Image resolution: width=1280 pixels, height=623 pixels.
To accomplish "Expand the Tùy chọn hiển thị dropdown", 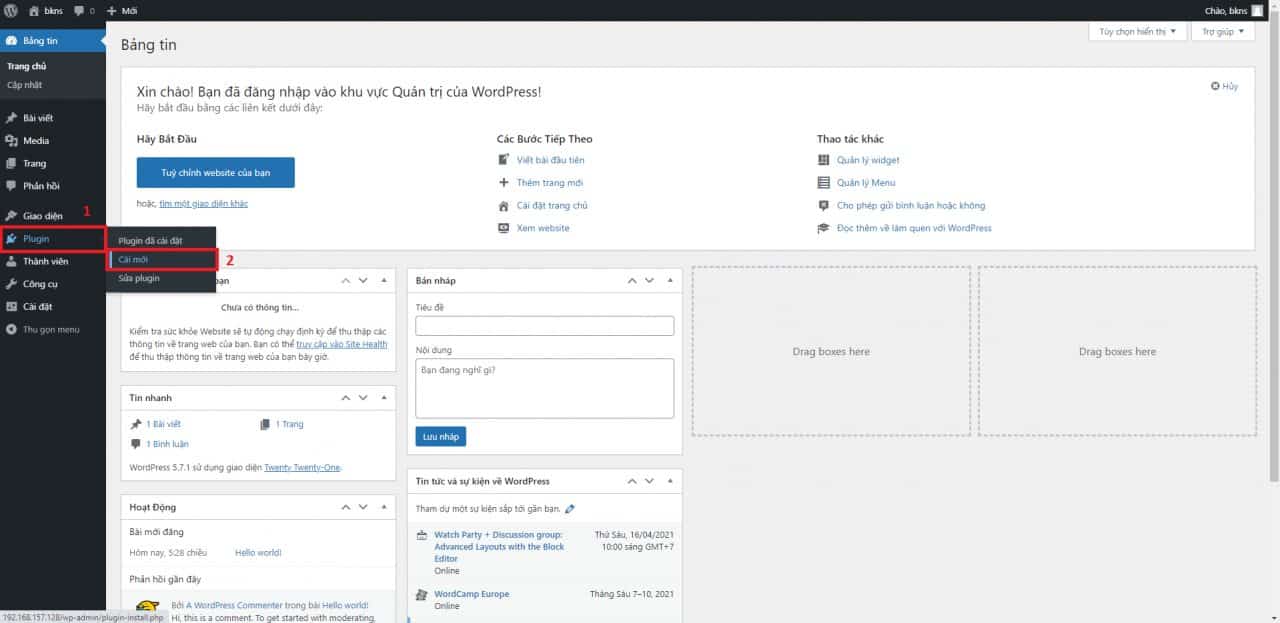I will point(1138,32).
